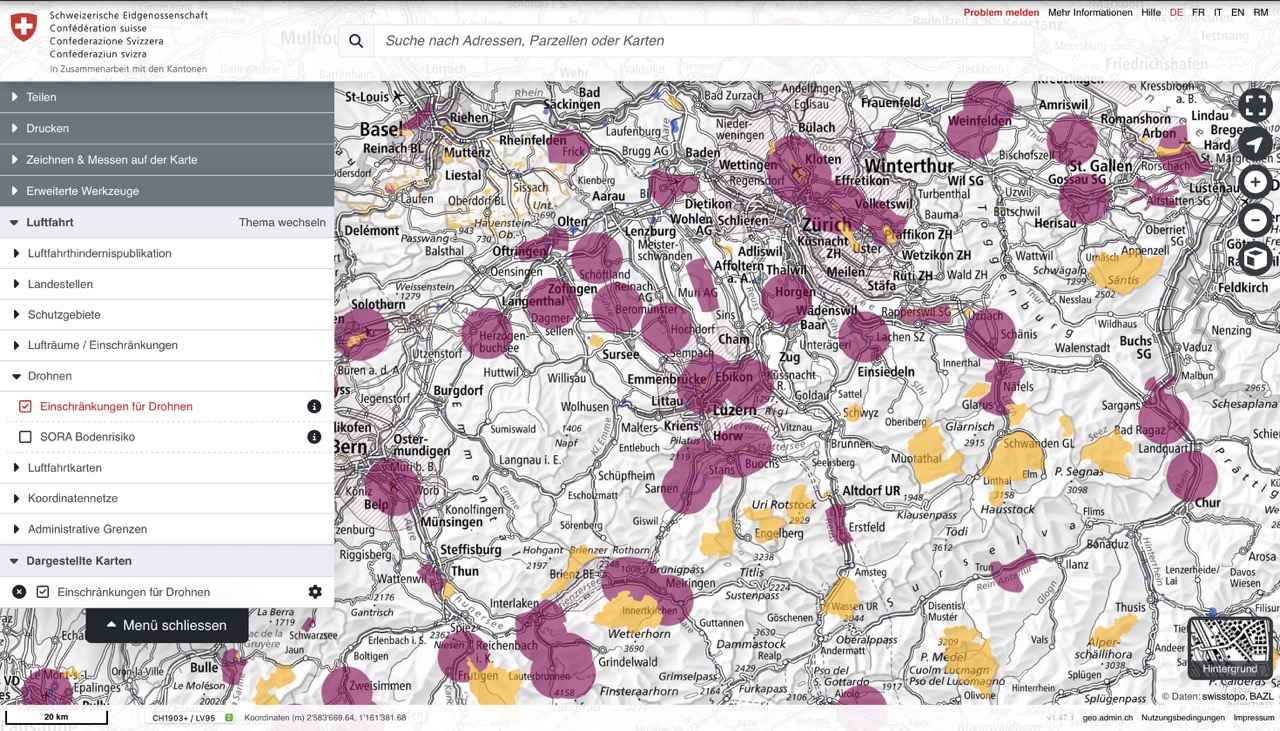This screenshot has width=1280, height=731.
Task: Toggle visibility checkbox under Dargestellte Karten
Action: tap(43, 592)
